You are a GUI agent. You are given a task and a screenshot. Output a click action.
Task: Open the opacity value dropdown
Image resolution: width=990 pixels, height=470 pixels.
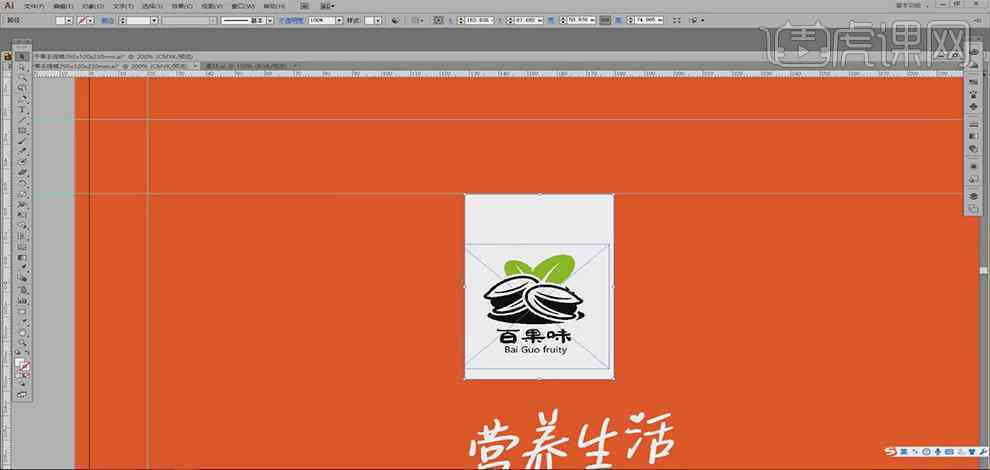point(339,20)
